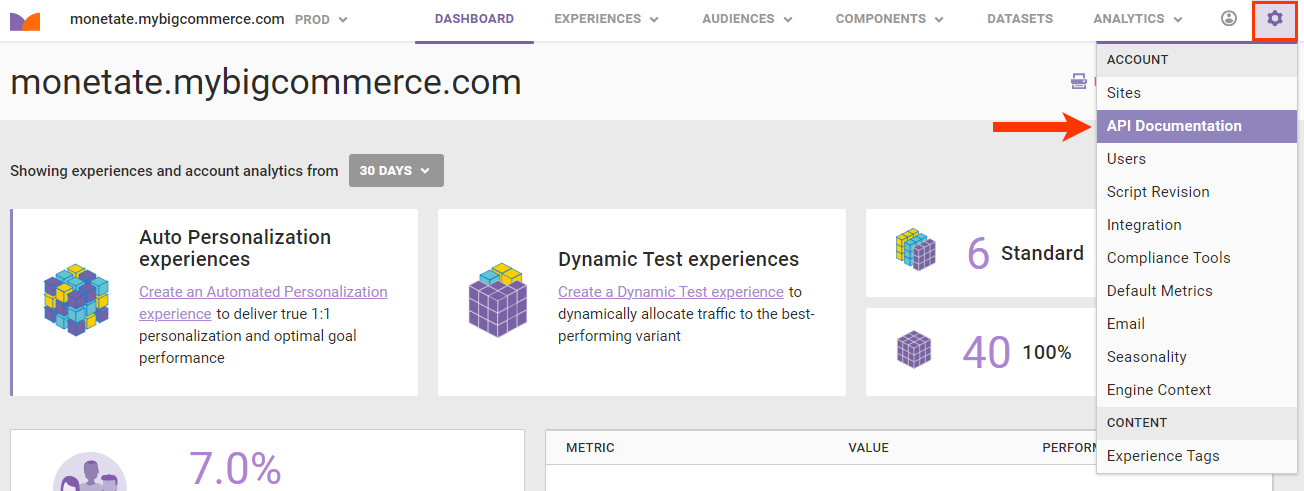
Task: Expand the AUDIENCES menu
Action: point(747,19)
